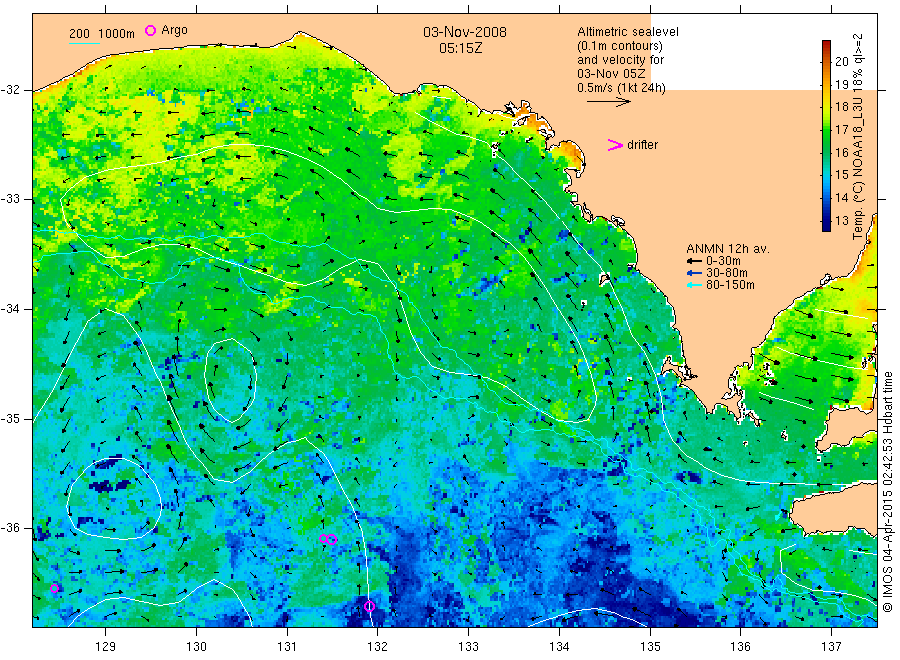This screenshot has height=660, width=900.
Task: Click the cyan 200 1000m depth contour legend line
Action: 84,43
